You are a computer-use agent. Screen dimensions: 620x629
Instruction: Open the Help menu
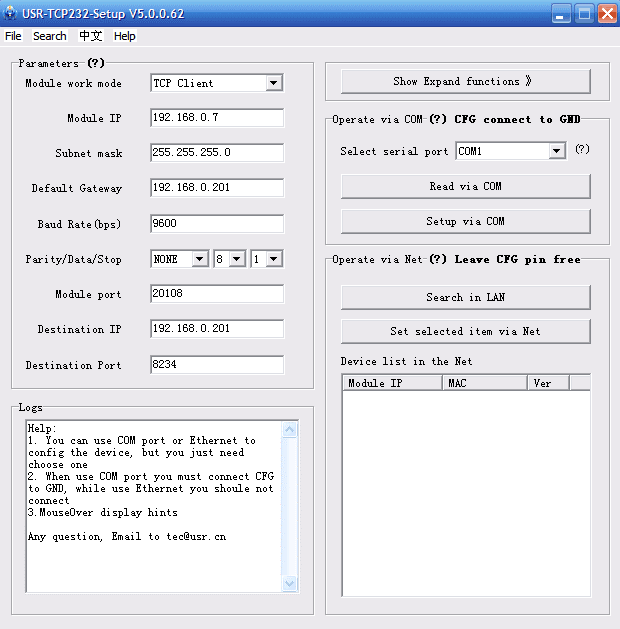pyautogui.click(x=125, y=36)
